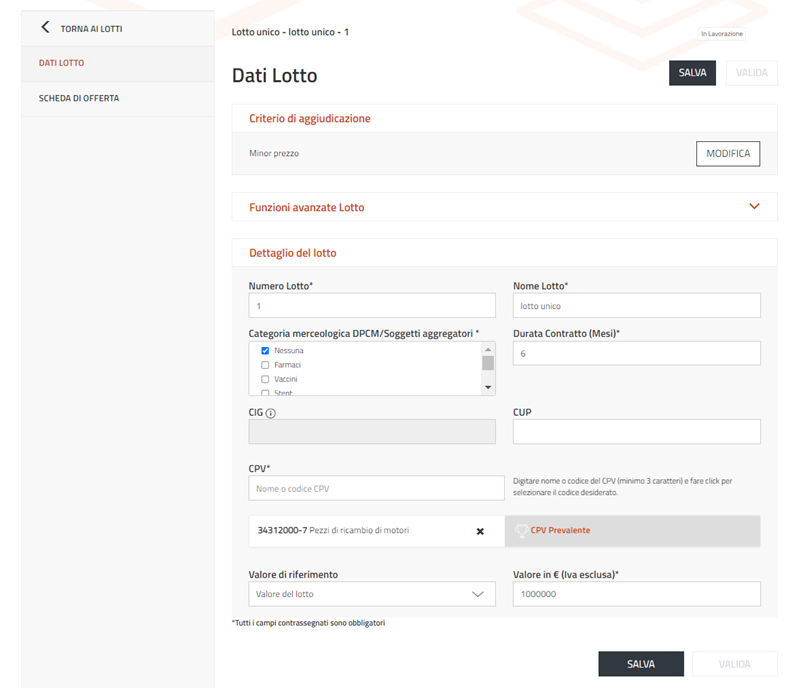Click the CPV search input field
Image resolution: width=803 pixels, height=688 pixels.
pos(376,488)
